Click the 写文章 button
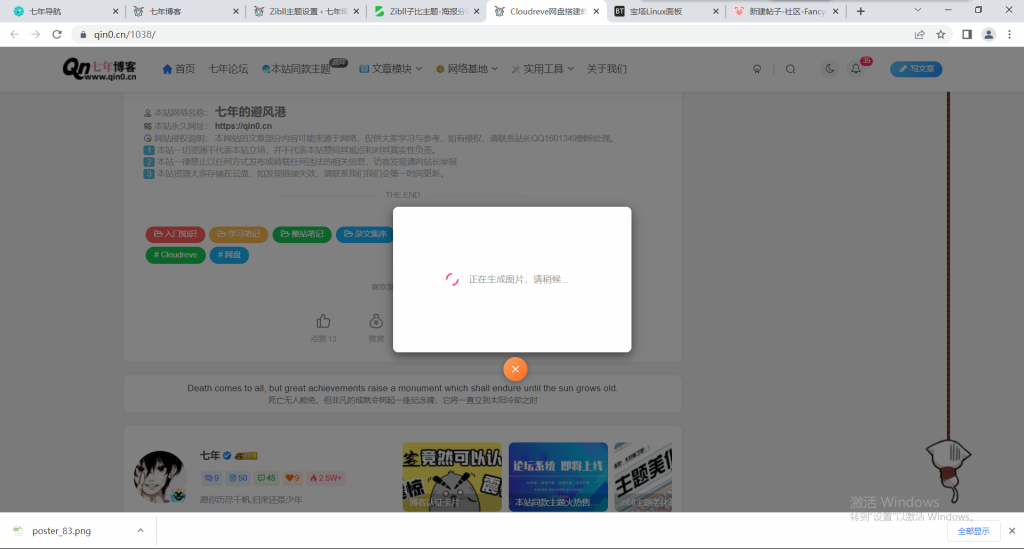 [916, 69]
